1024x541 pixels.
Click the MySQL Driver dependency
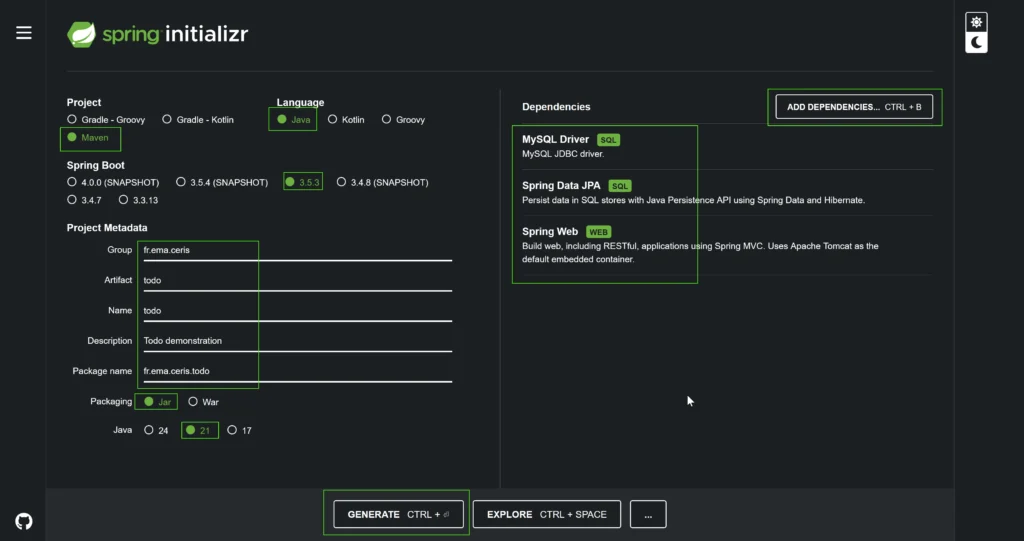click(555, 139)
